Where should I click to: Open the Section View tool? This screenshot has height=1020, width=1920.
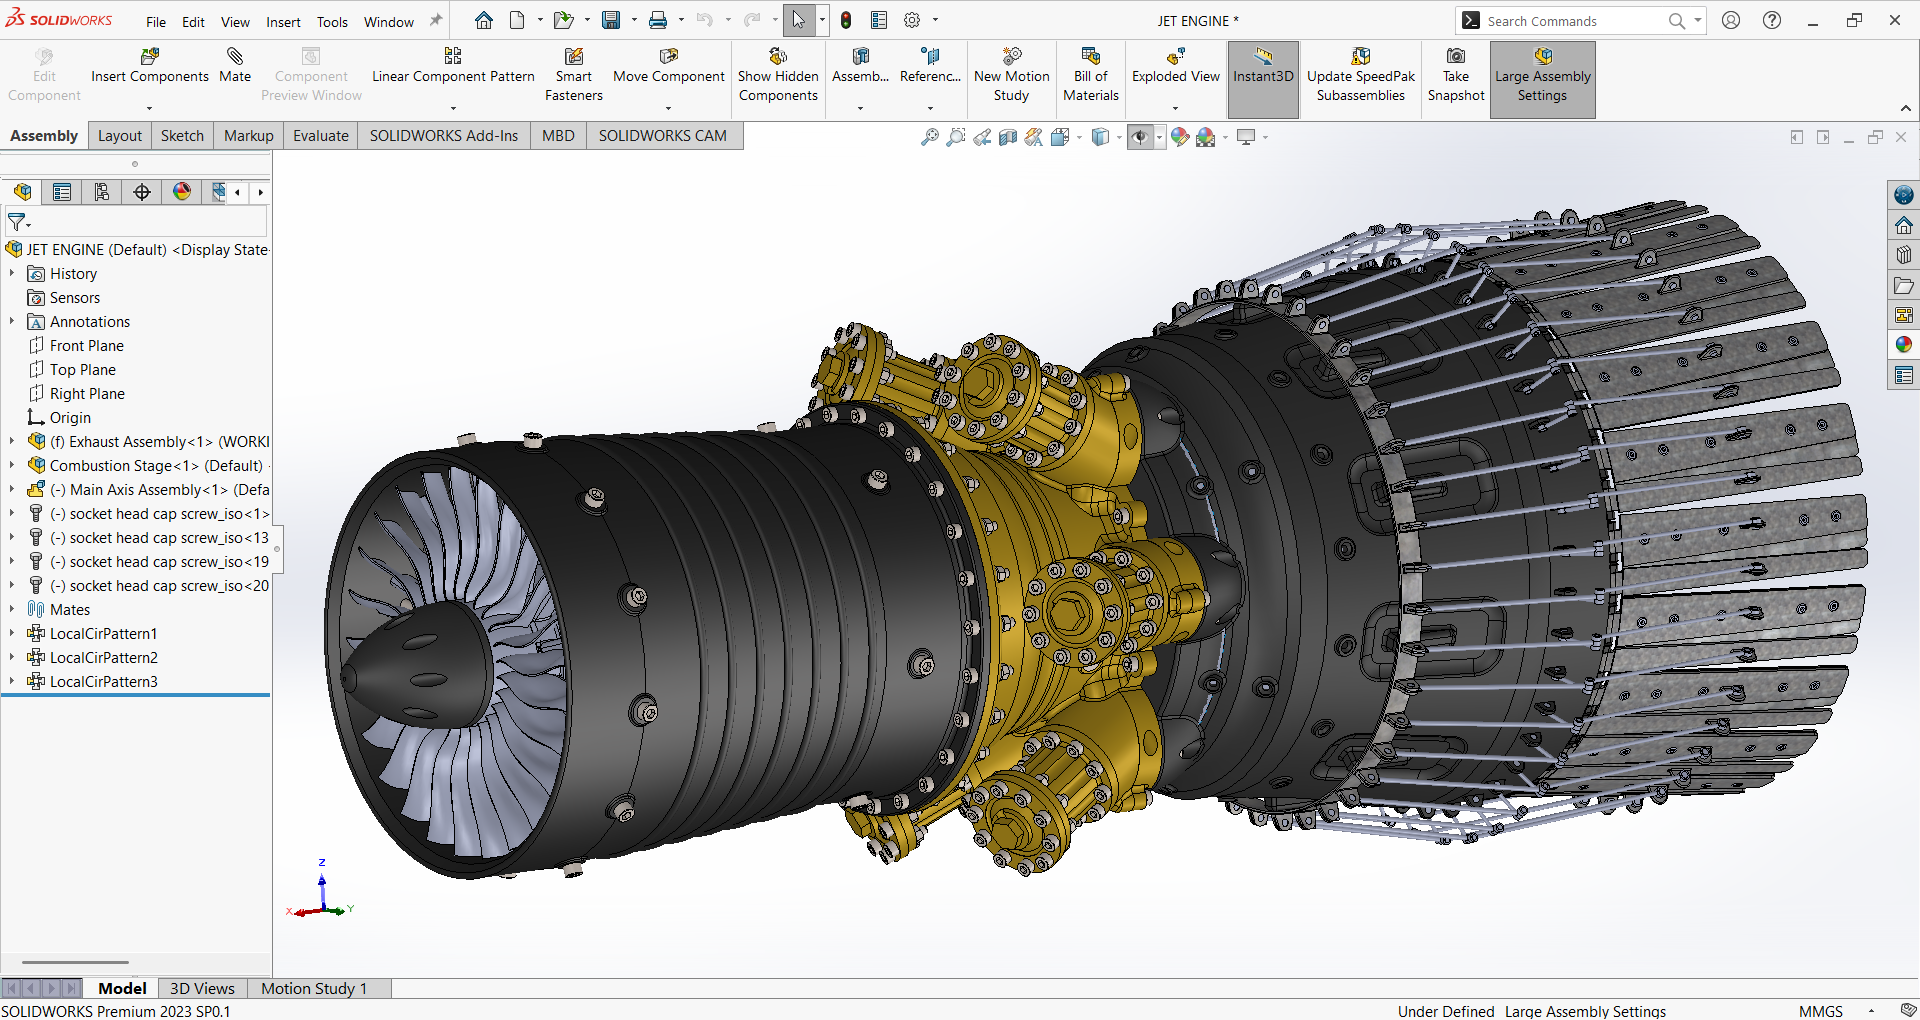click(x=1008, y=137)
